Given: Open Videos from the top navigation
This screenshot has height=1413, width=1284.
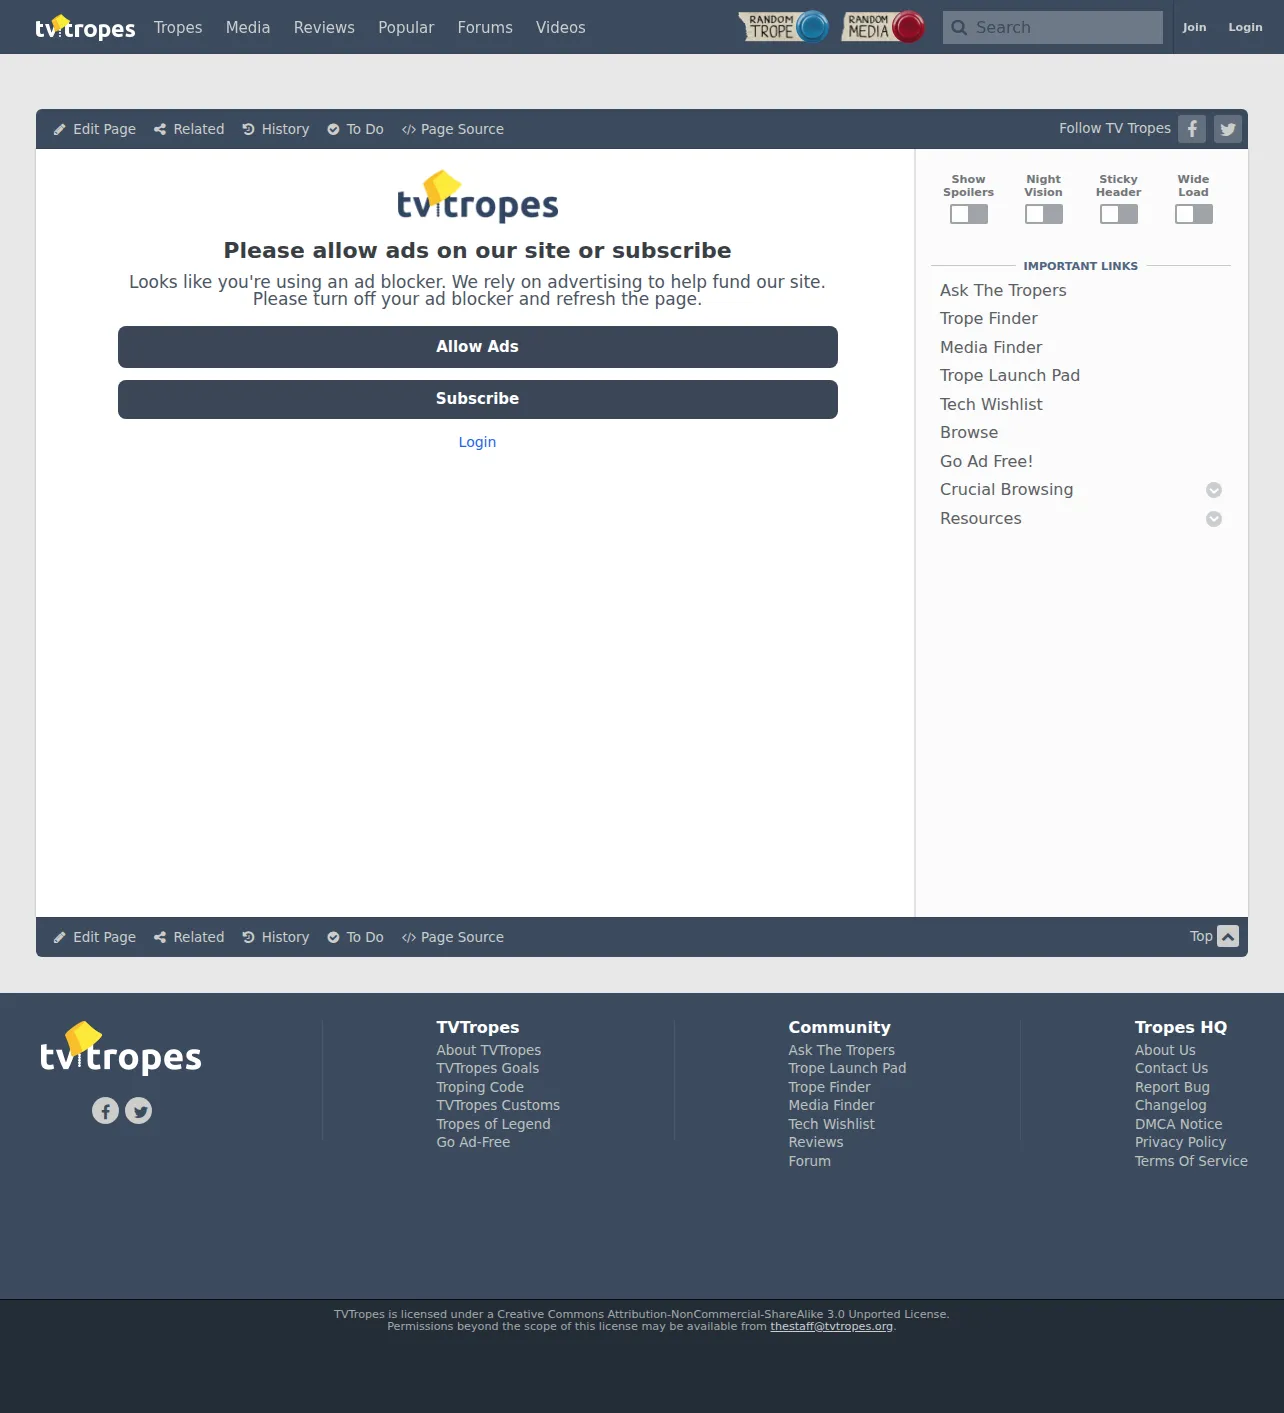Looking at the screenshot, I should coord(561,28).
